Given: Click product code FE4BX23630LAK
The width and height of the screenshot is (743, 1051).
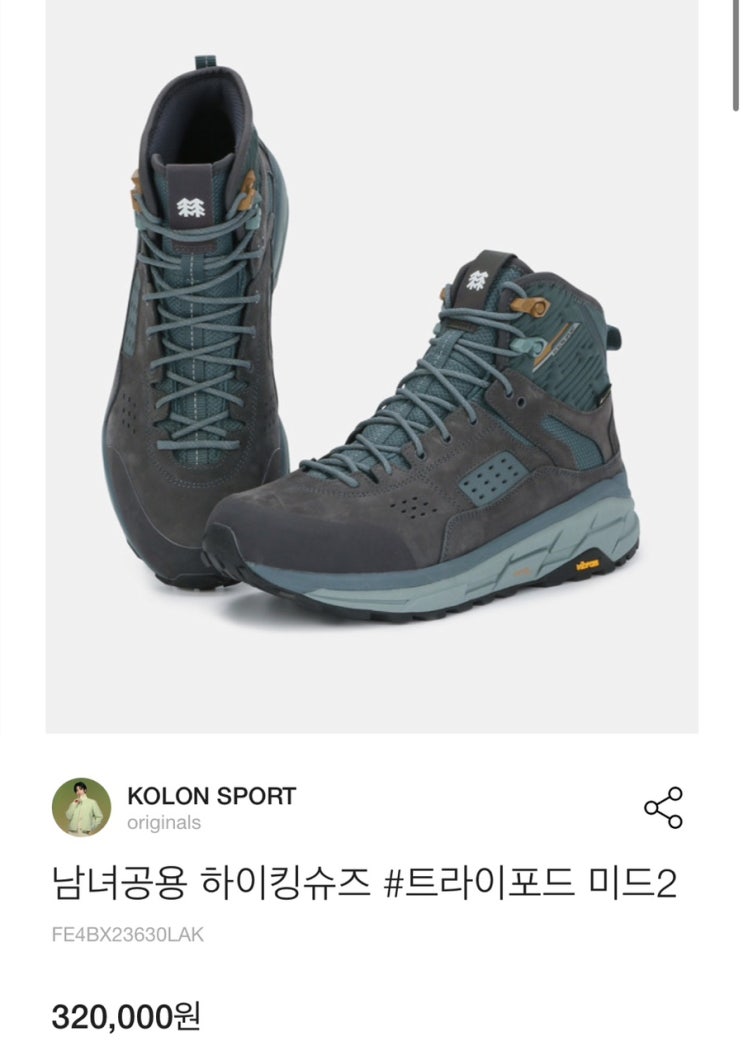Looking at the screenshot, I should tap(127, 934).
